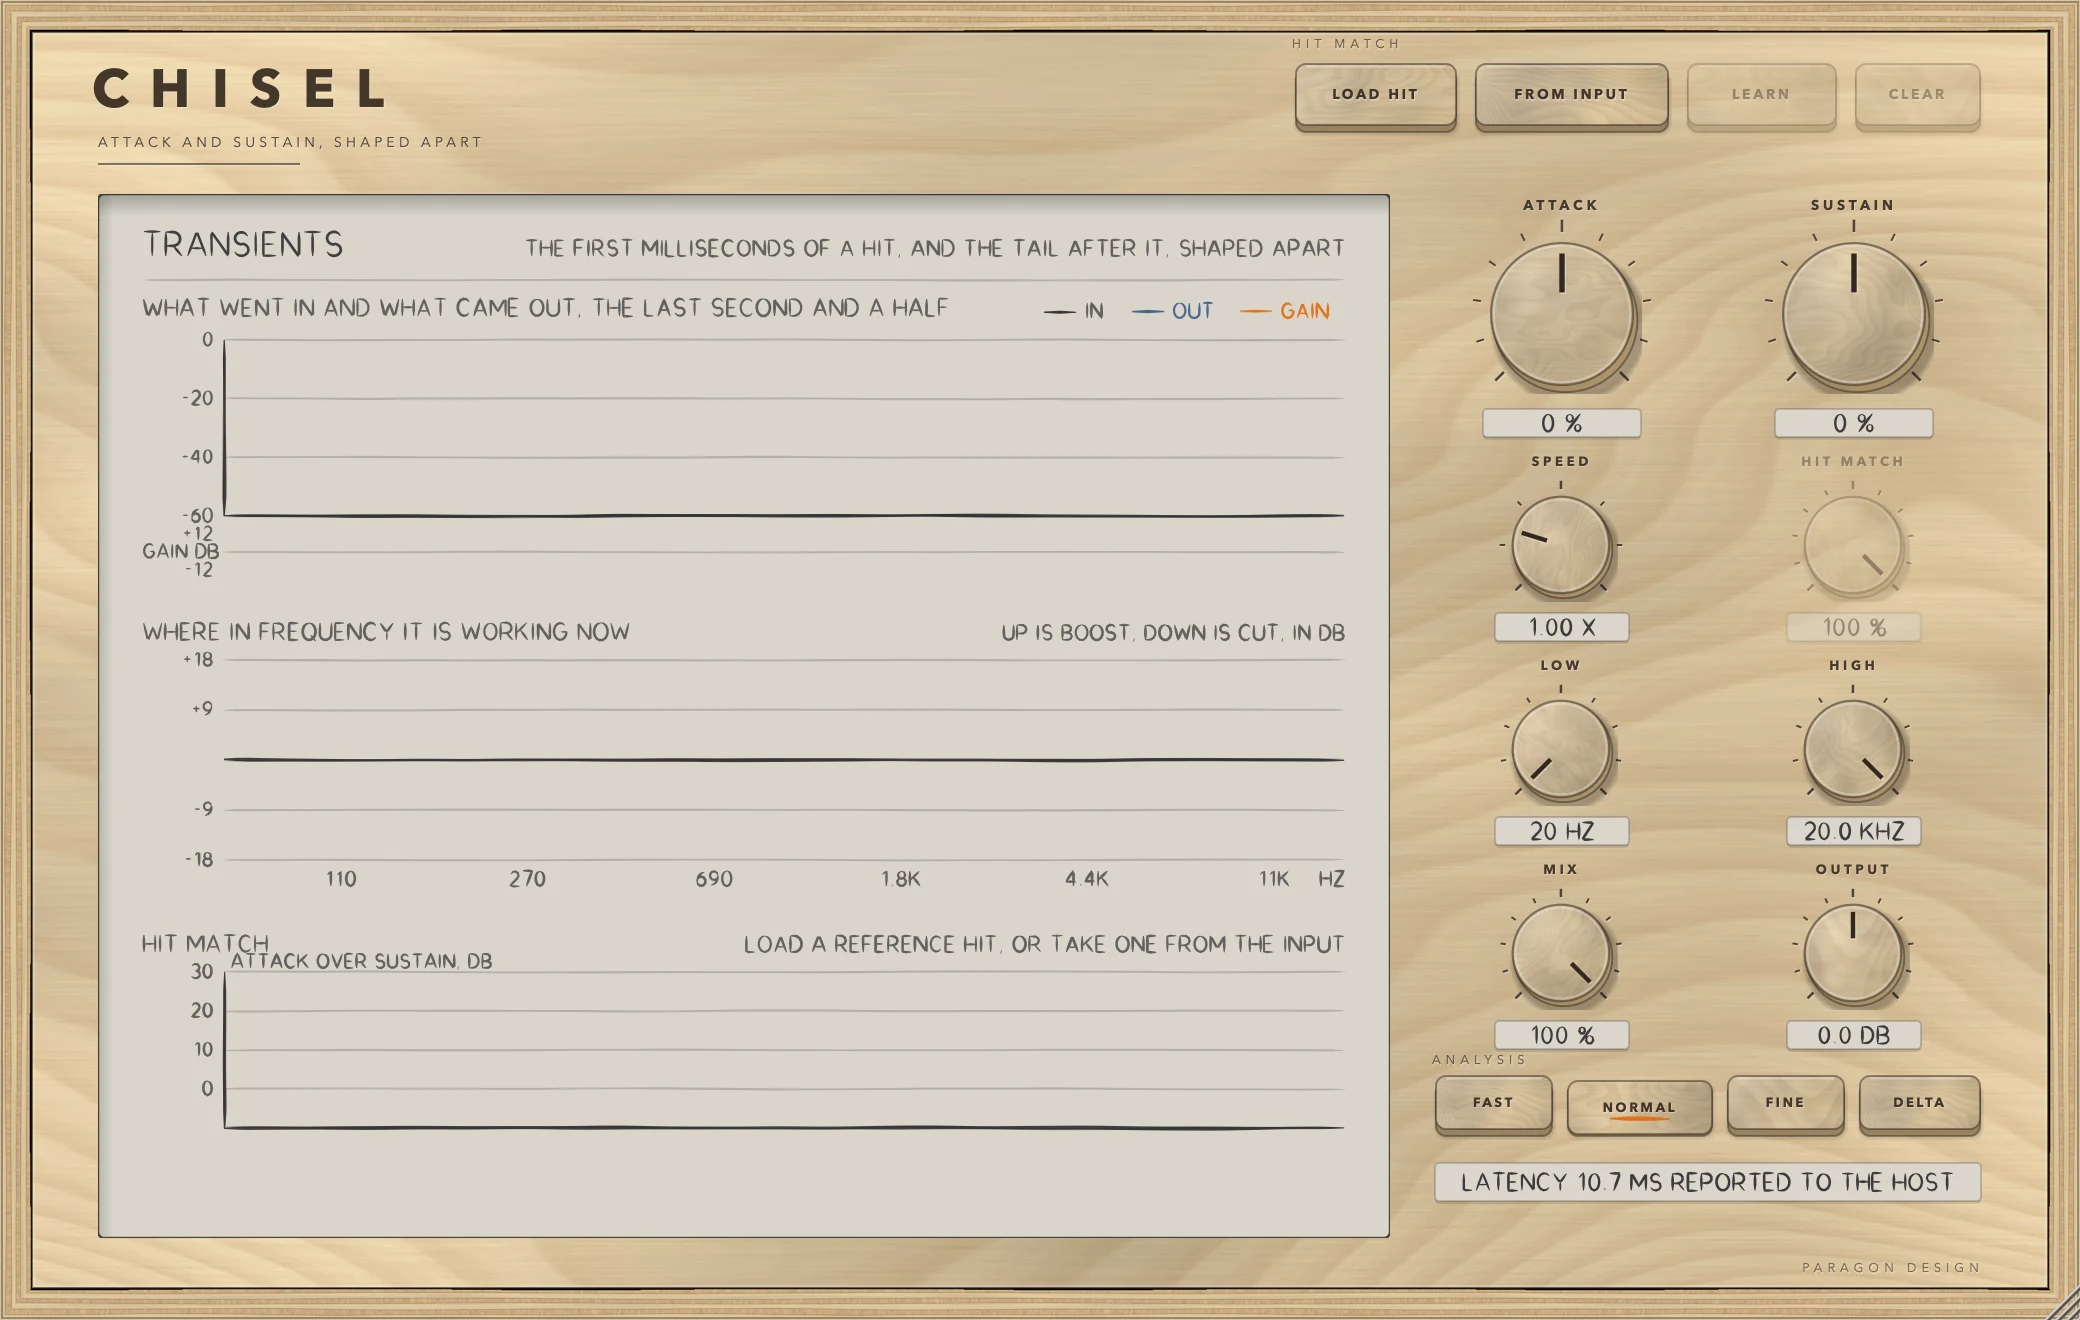
Task: Click the Attack knob
Action: 1561,315
